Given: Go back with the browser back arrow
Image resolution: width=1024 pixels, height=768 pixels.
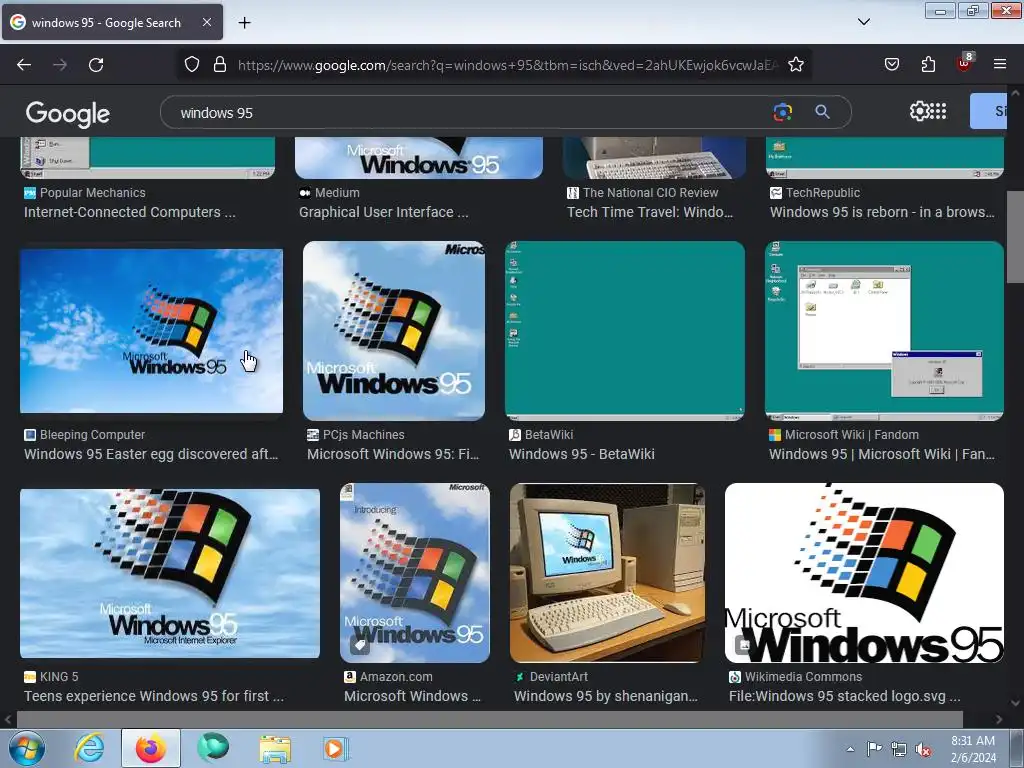Looking at the screenshot, I should [x=24, y=65].
